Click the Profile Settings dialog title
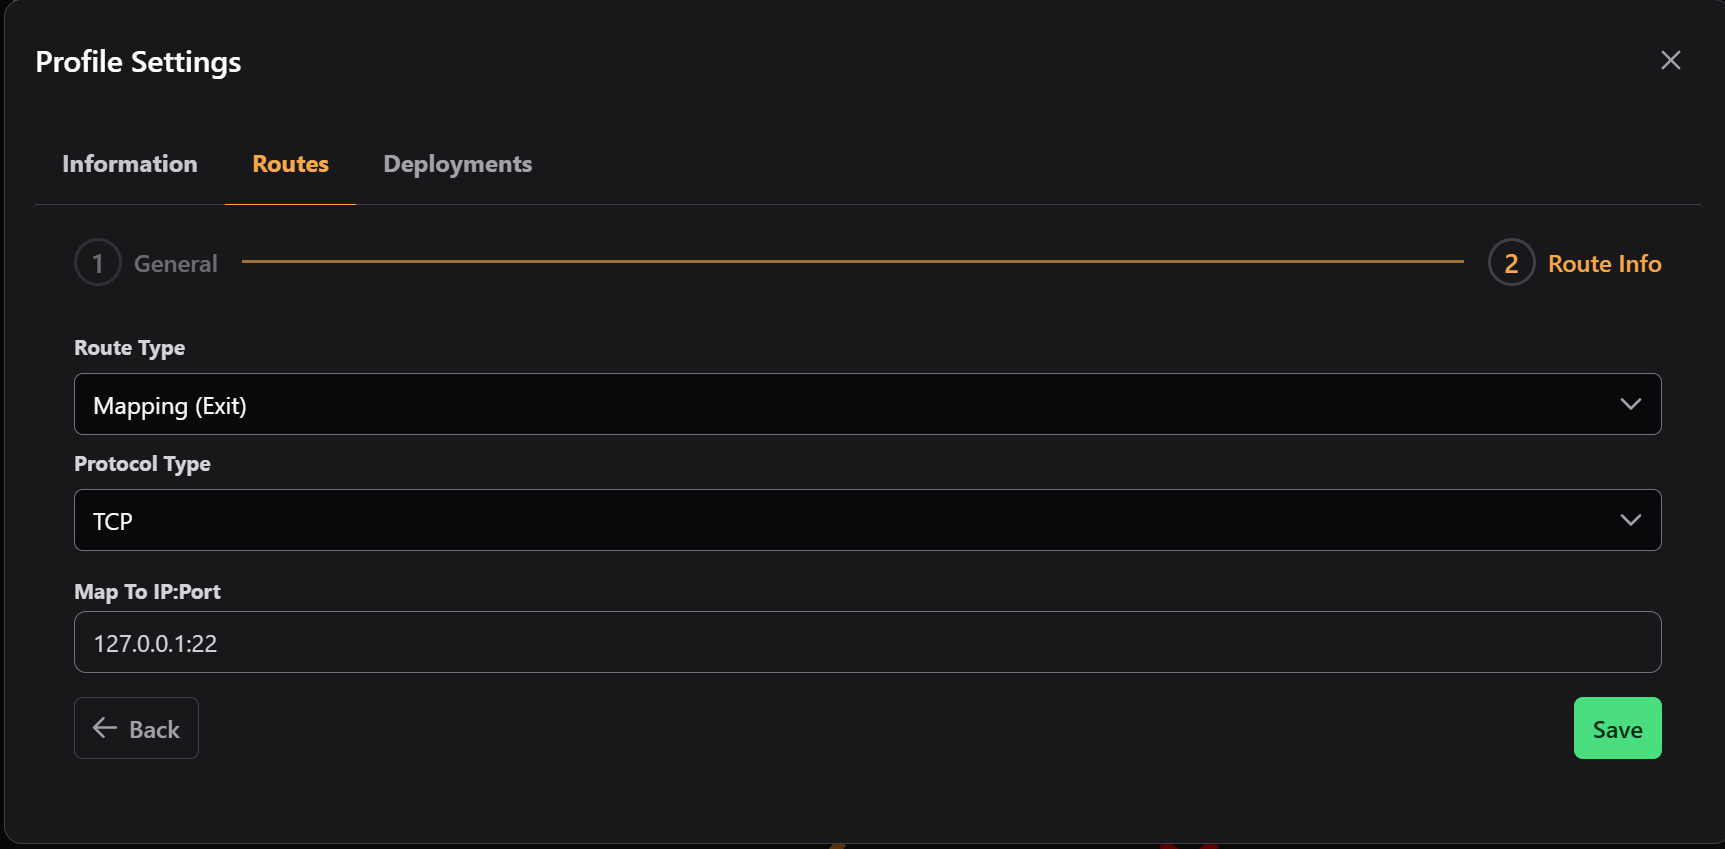 tap(138, 61)
